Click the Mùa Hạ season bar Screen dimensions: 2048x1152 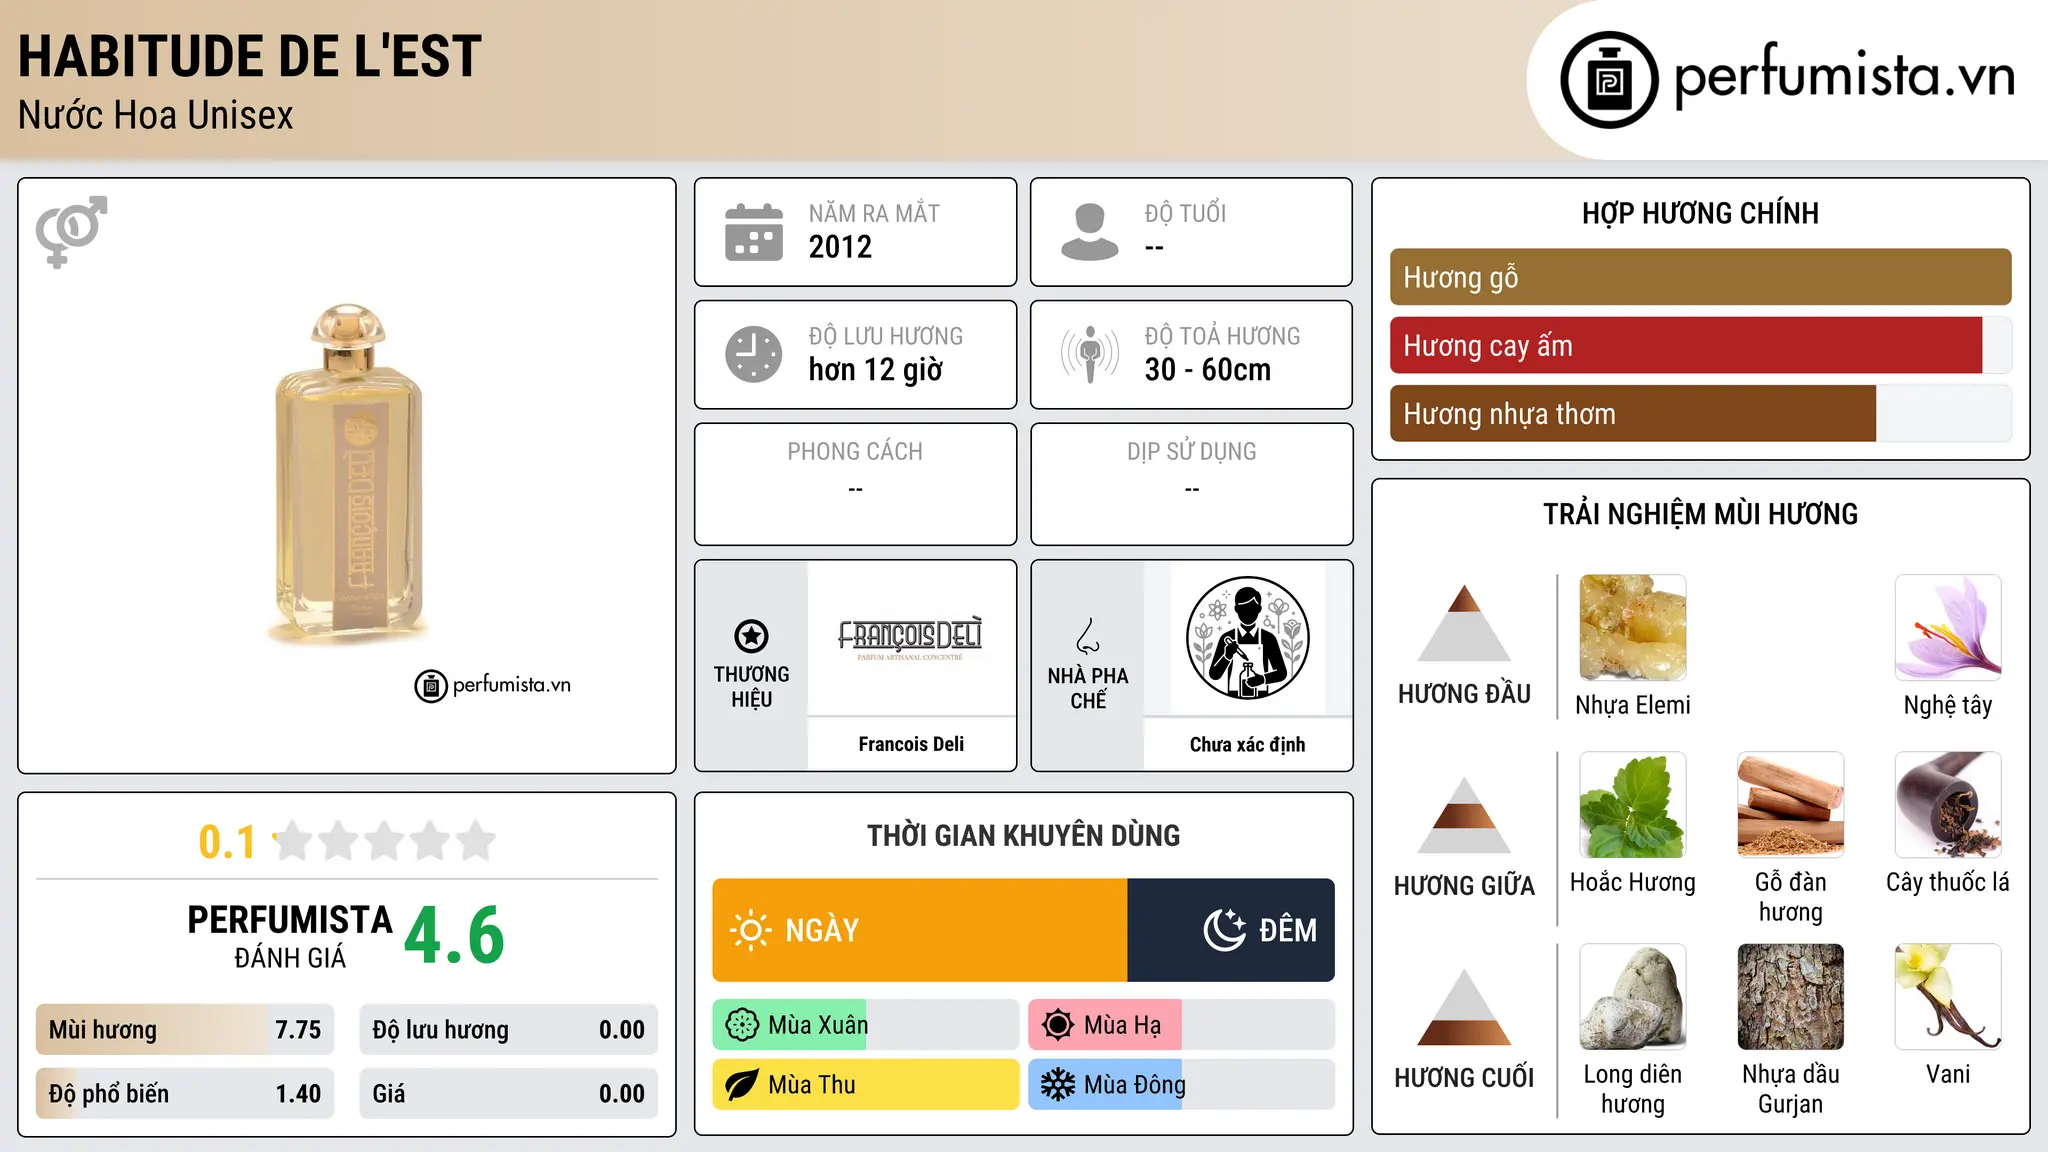(x=1181, y=1025)
